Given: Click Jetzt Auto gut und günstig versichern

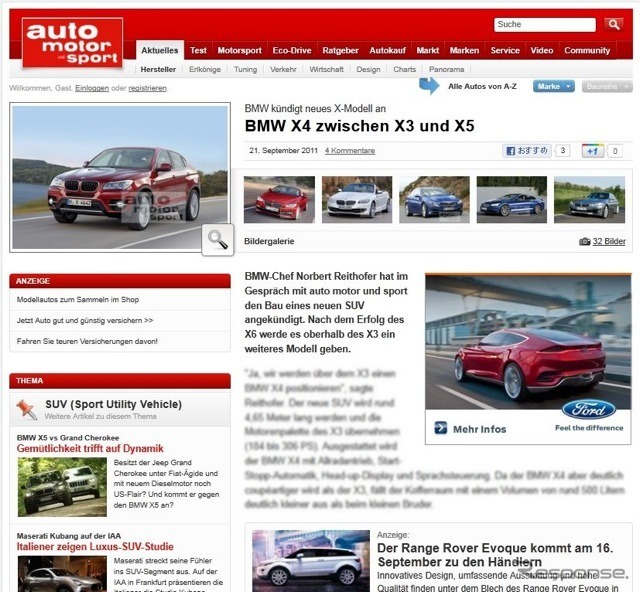Looking at the screenshot, I should (x=85, y=320).
